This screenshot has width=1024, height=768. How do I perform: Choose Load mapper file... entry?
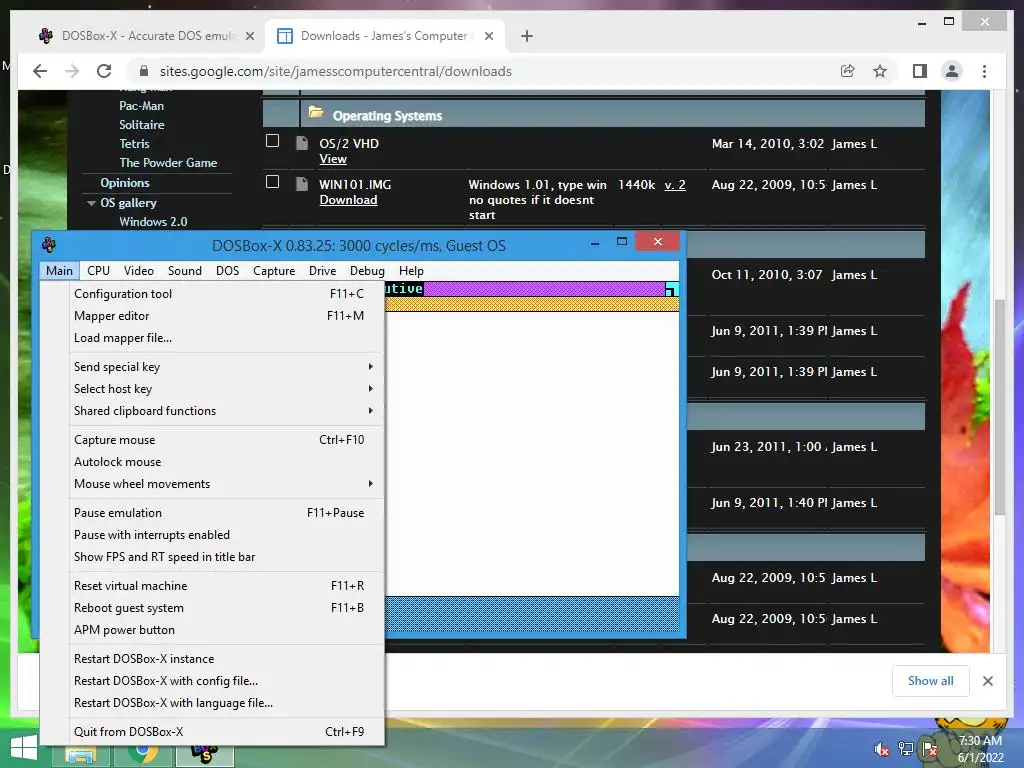[x=227, y=338]
